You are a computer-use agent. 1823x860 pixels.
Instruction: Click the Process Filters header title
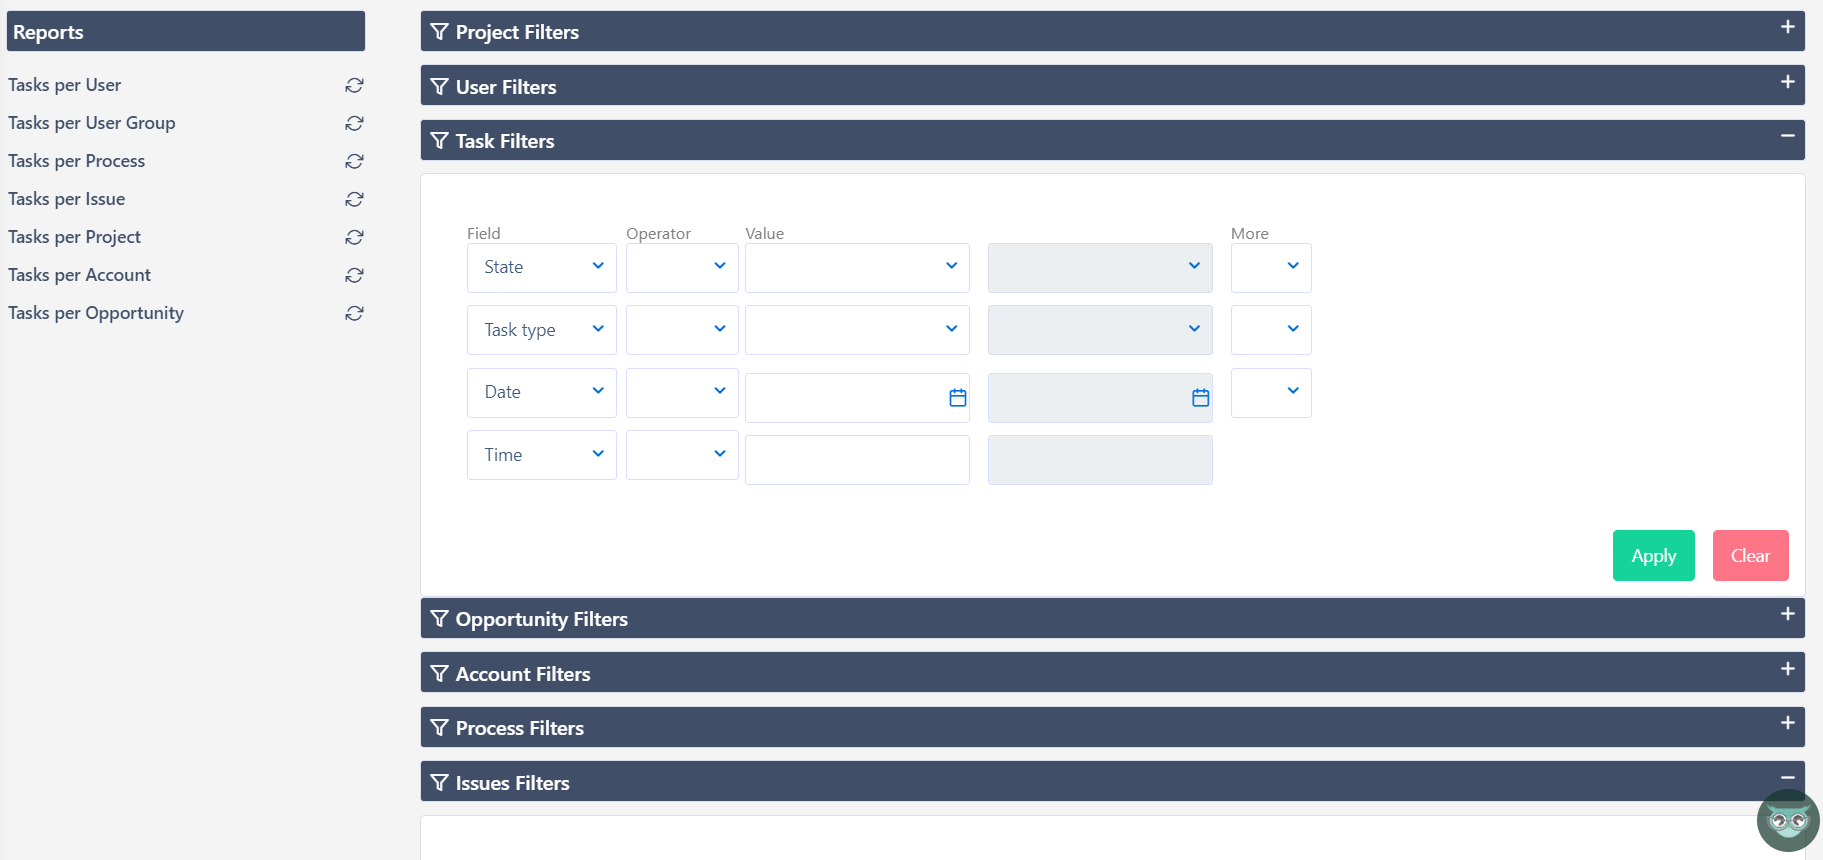pyautogui.click(x=520, y=728)
